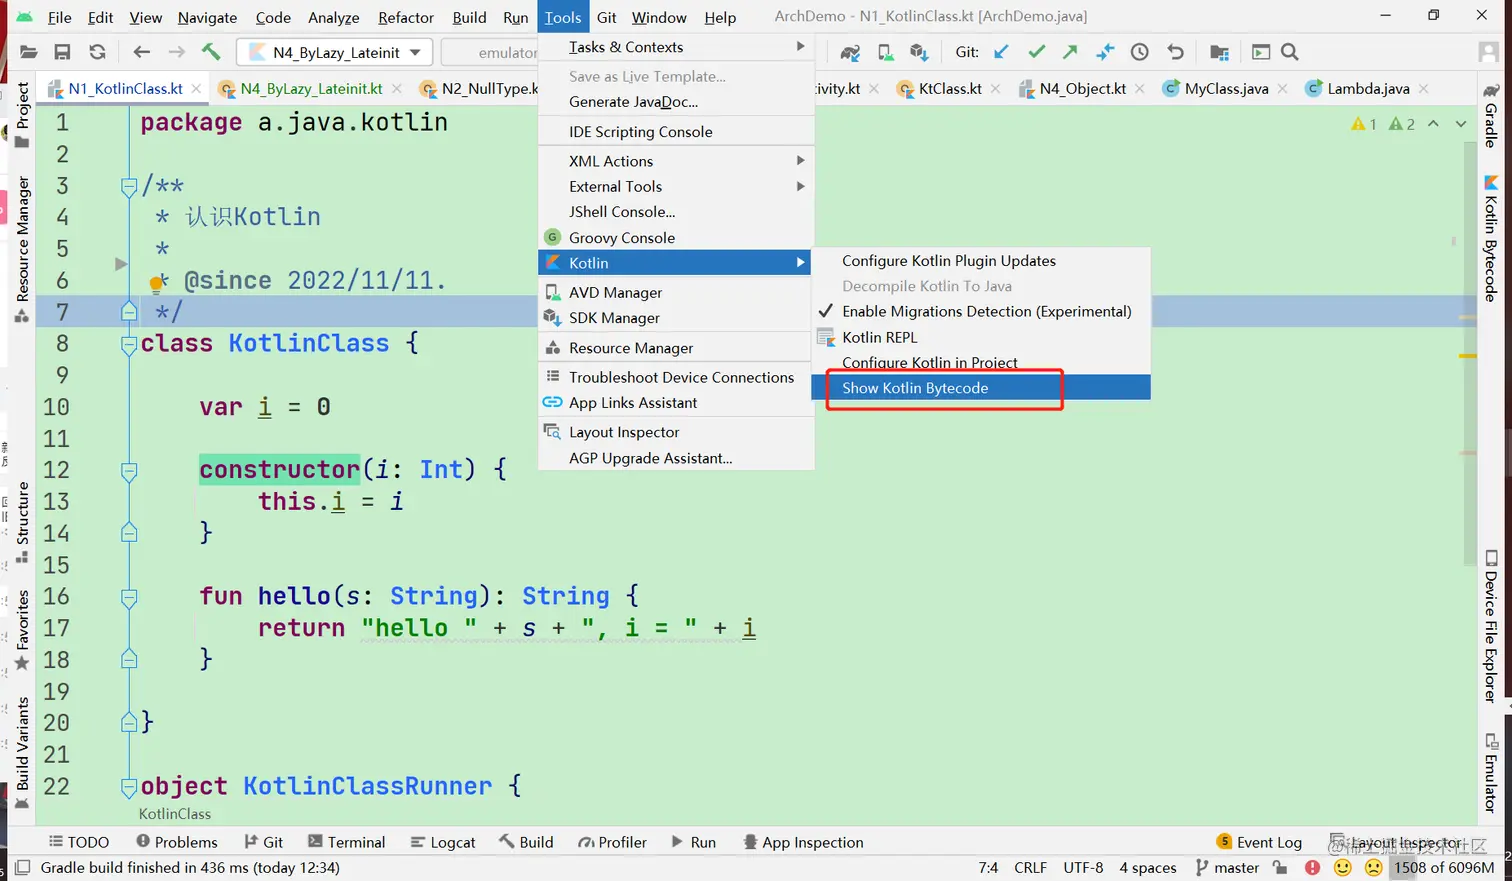Open Search Everywhere magnifier icon
The image size is (1512, 881).
pos(1290,52)
